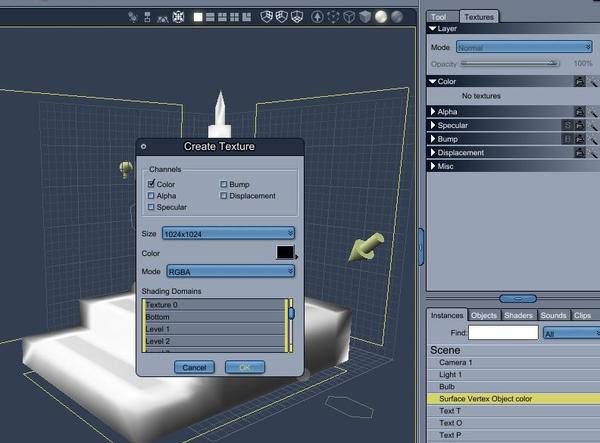600x443 pixels.
Task: Select Camera 1 in Scene list
Action: pos(513,362)
